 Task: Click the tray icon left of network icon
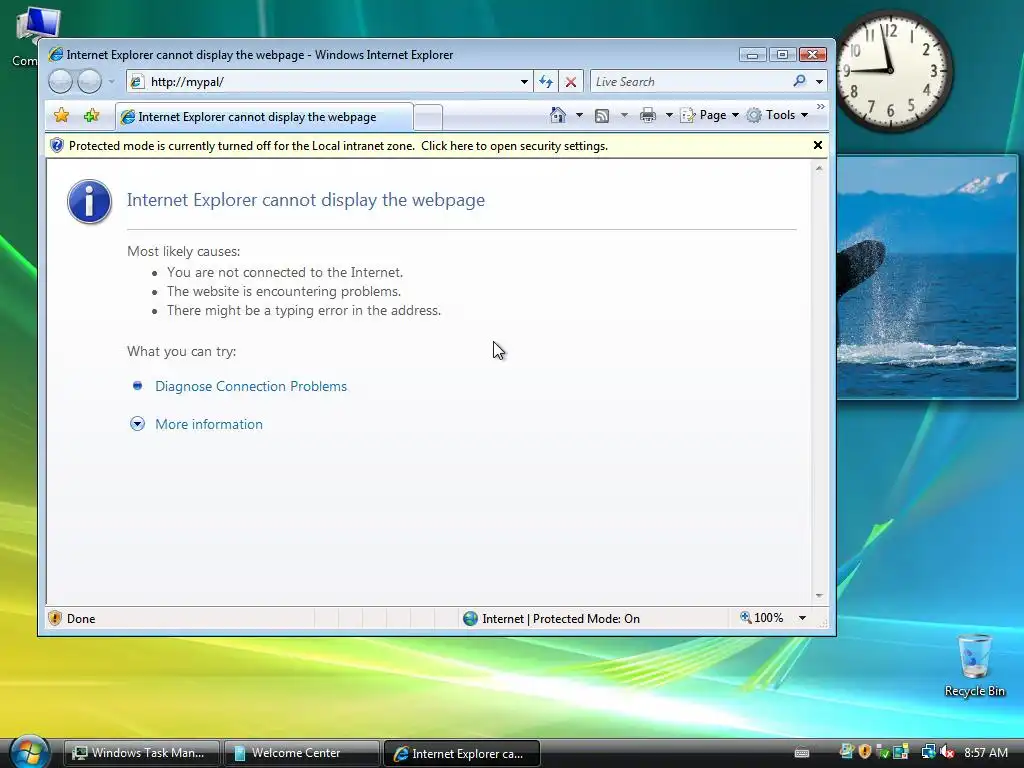tap(901, 752)
